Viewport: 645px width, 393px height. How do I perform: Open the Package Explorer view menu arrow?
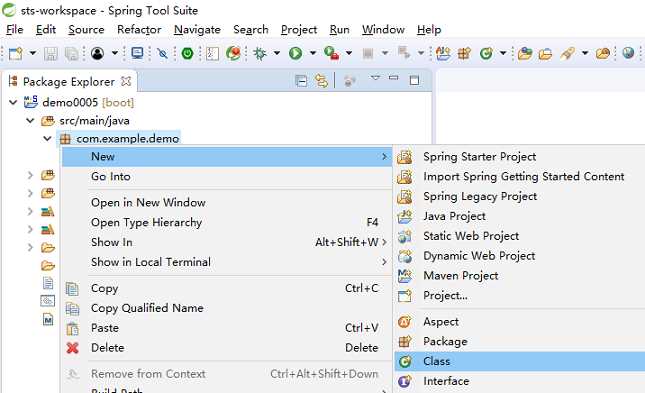(x=375, y=77)
